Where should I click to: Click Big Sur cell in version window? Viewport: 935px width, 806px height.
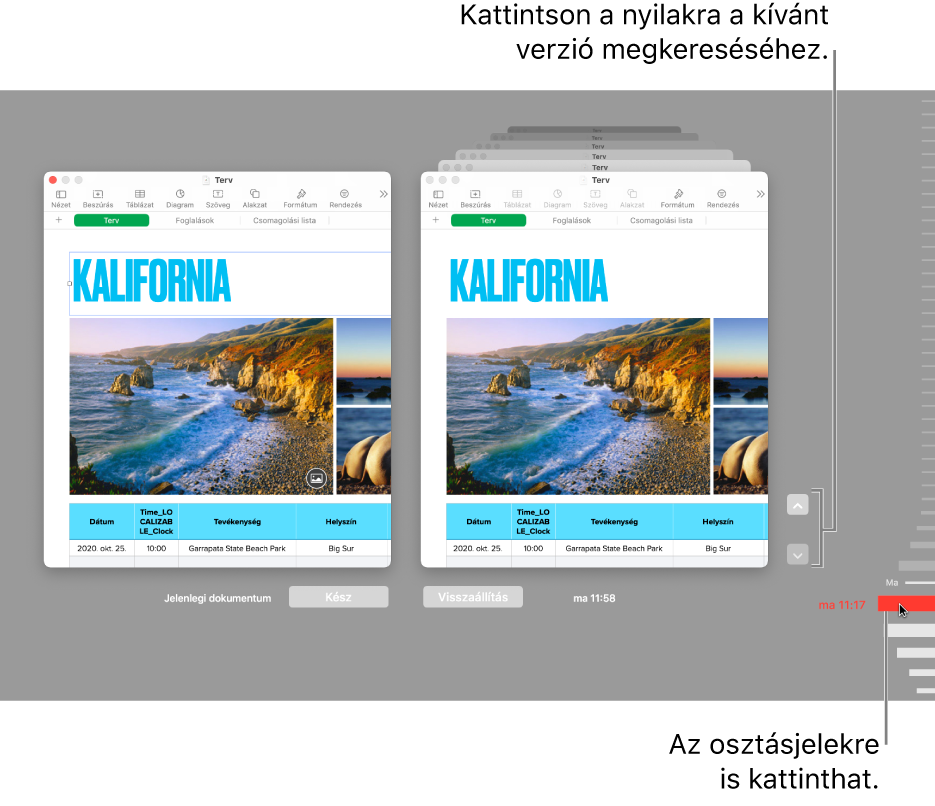pos(718,548)
